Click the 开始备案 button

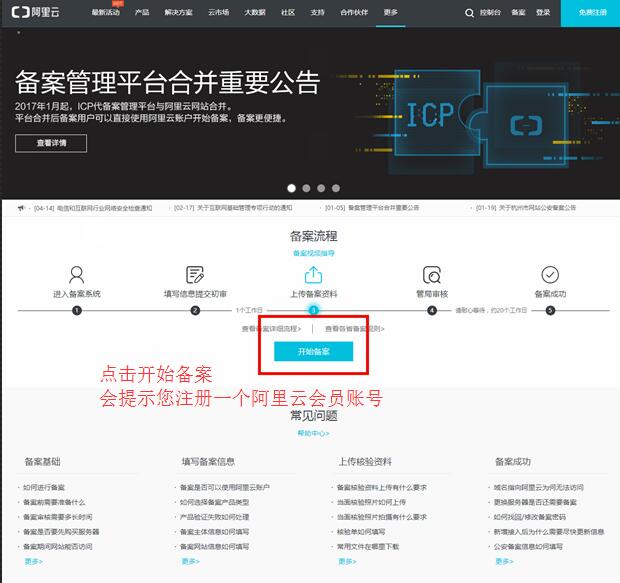coord(314,351)
